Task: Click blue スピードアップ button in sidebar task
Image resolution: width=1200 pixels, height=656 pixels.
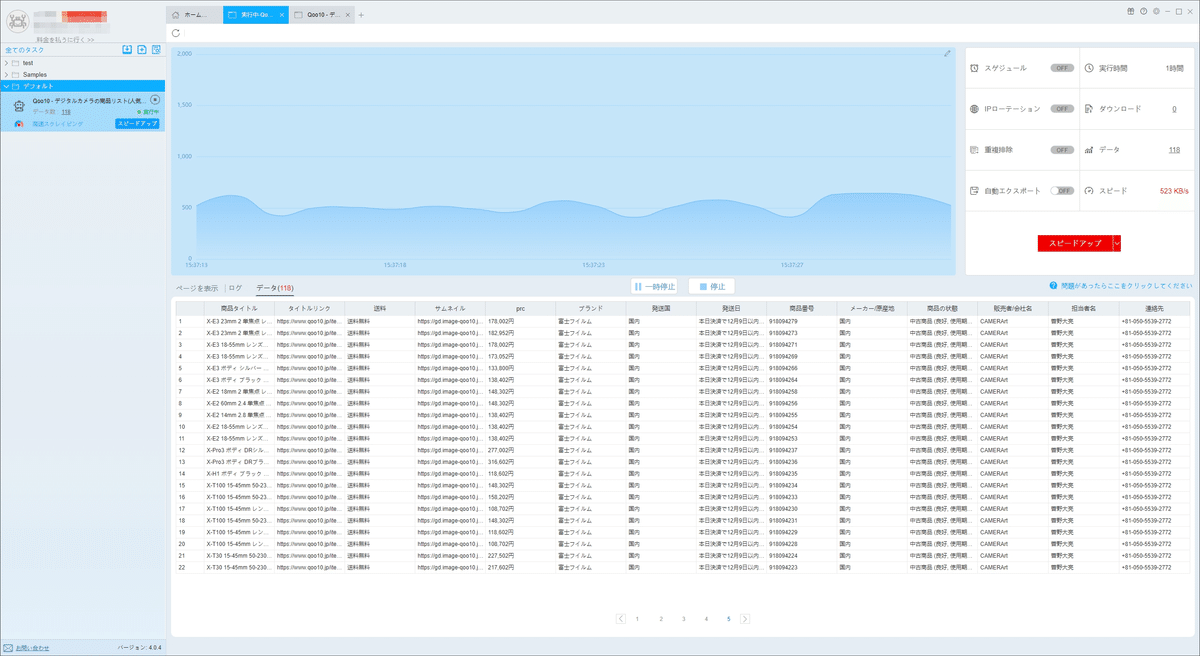Action: click(137, 124)
